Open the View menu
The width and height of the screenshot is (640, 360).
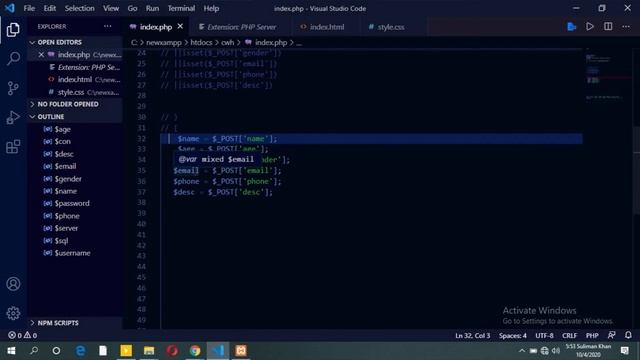(x=111, y=8)
